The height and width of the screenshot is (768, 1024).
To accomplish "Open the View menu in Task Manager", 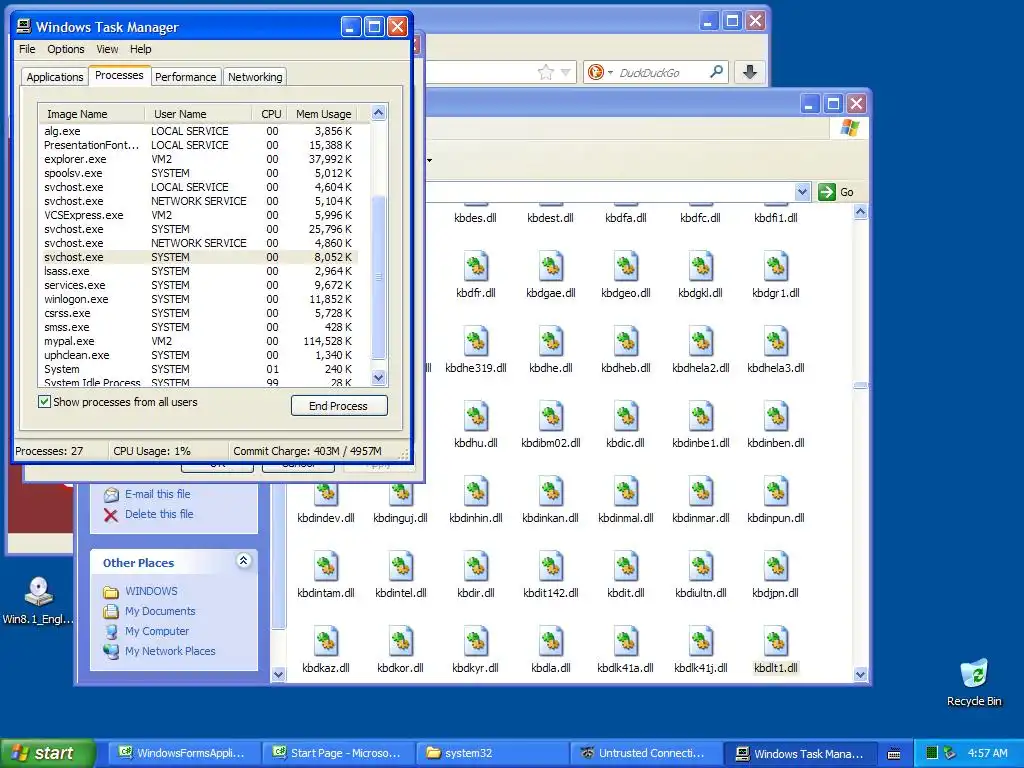I will point(107,49).
